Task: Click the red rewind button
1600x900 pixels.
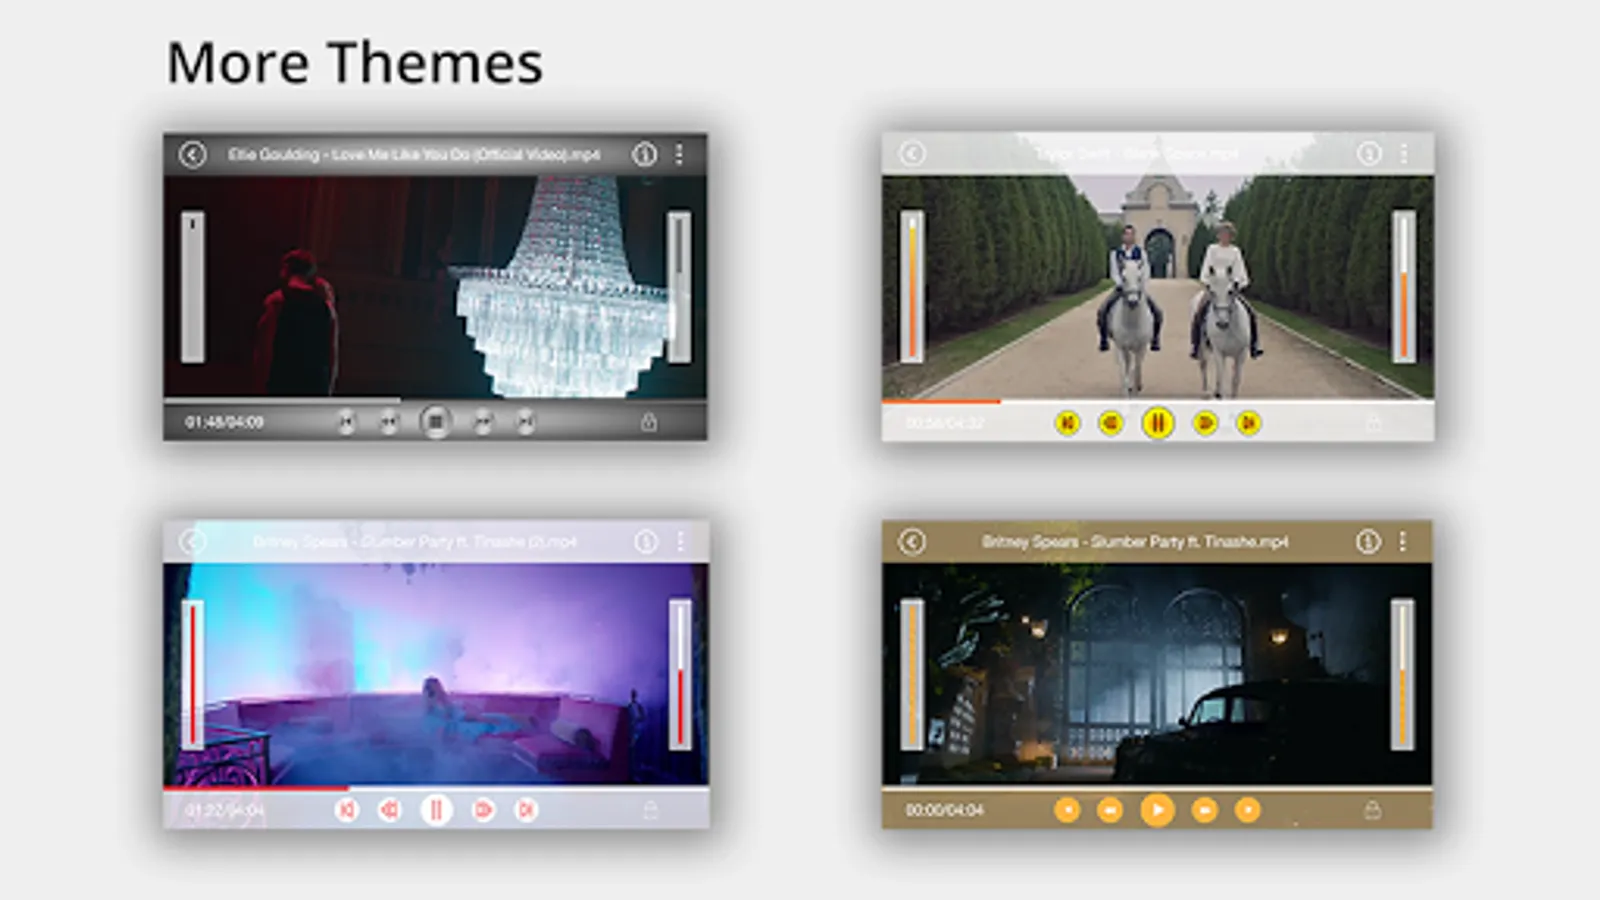Action: click(x=390, y=809)
